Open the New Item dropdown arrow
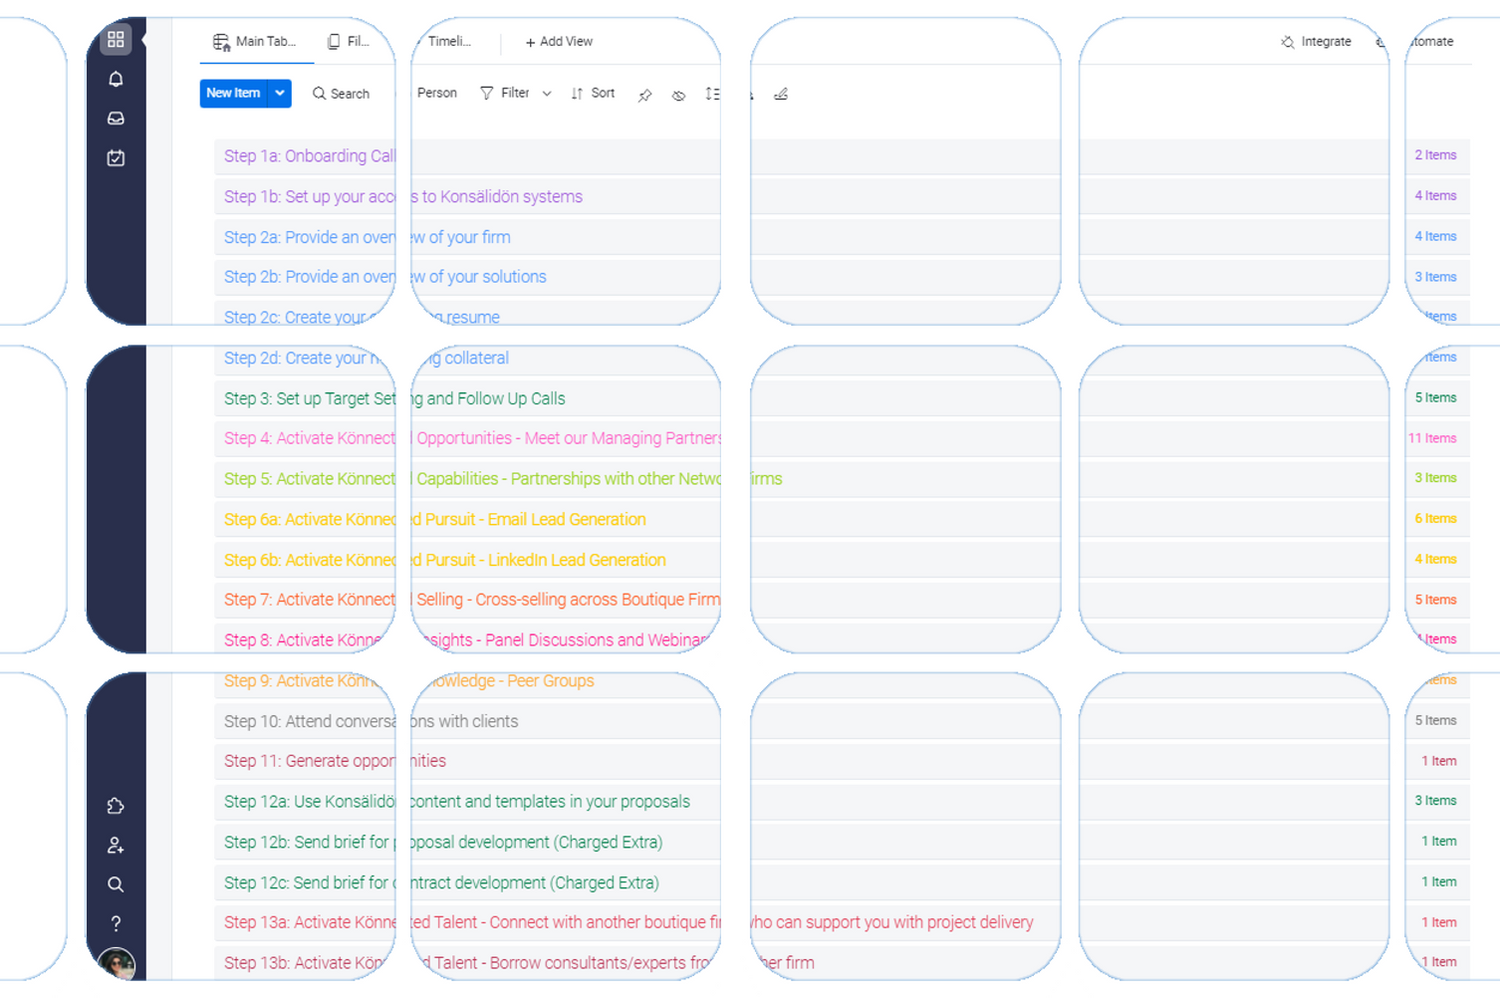The width and height of the screenshot is (1500, 998). pyautogui.click(x=280, y=93)
